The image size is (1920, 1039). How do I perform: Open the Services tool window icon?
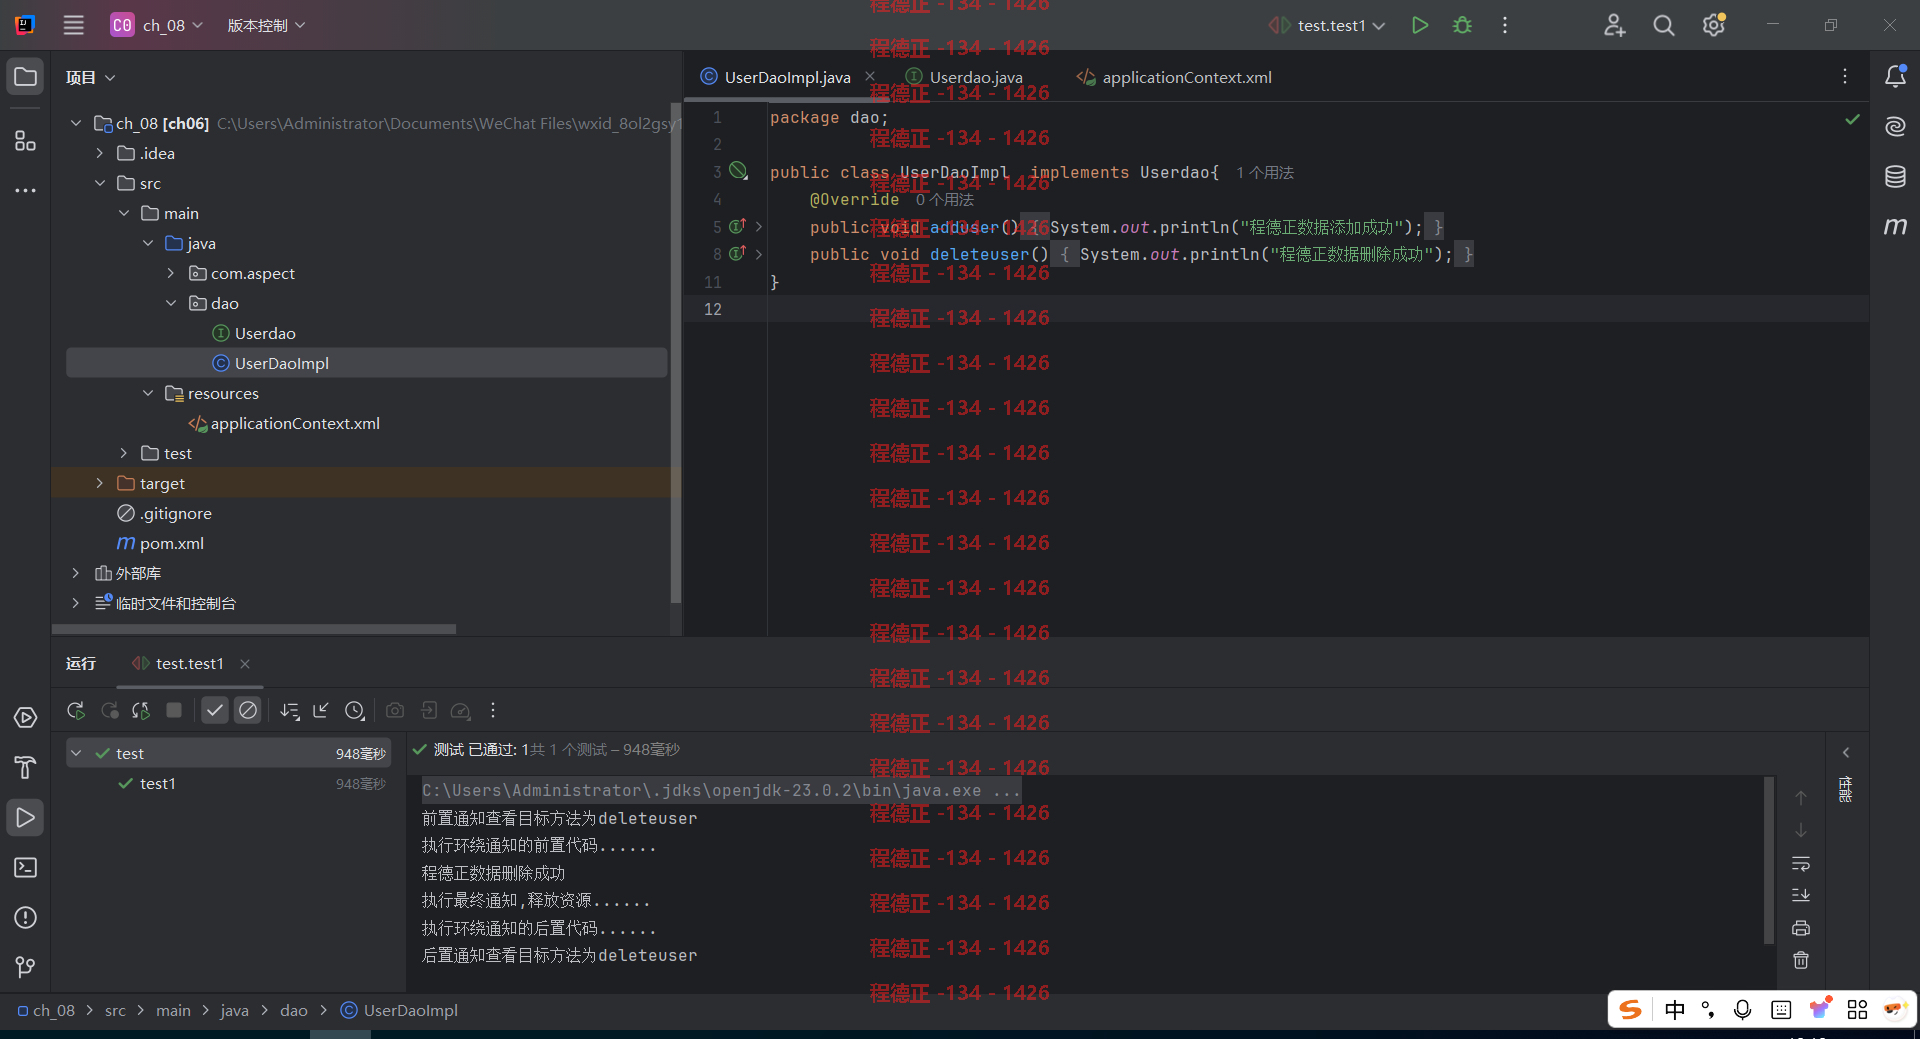click(x=26, y=718)
